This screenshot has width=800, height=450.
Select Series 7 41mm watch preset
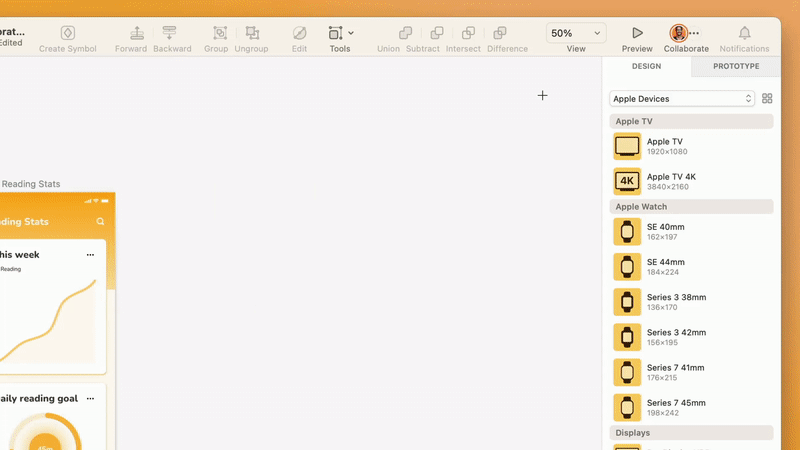click(x=691, y=372)
